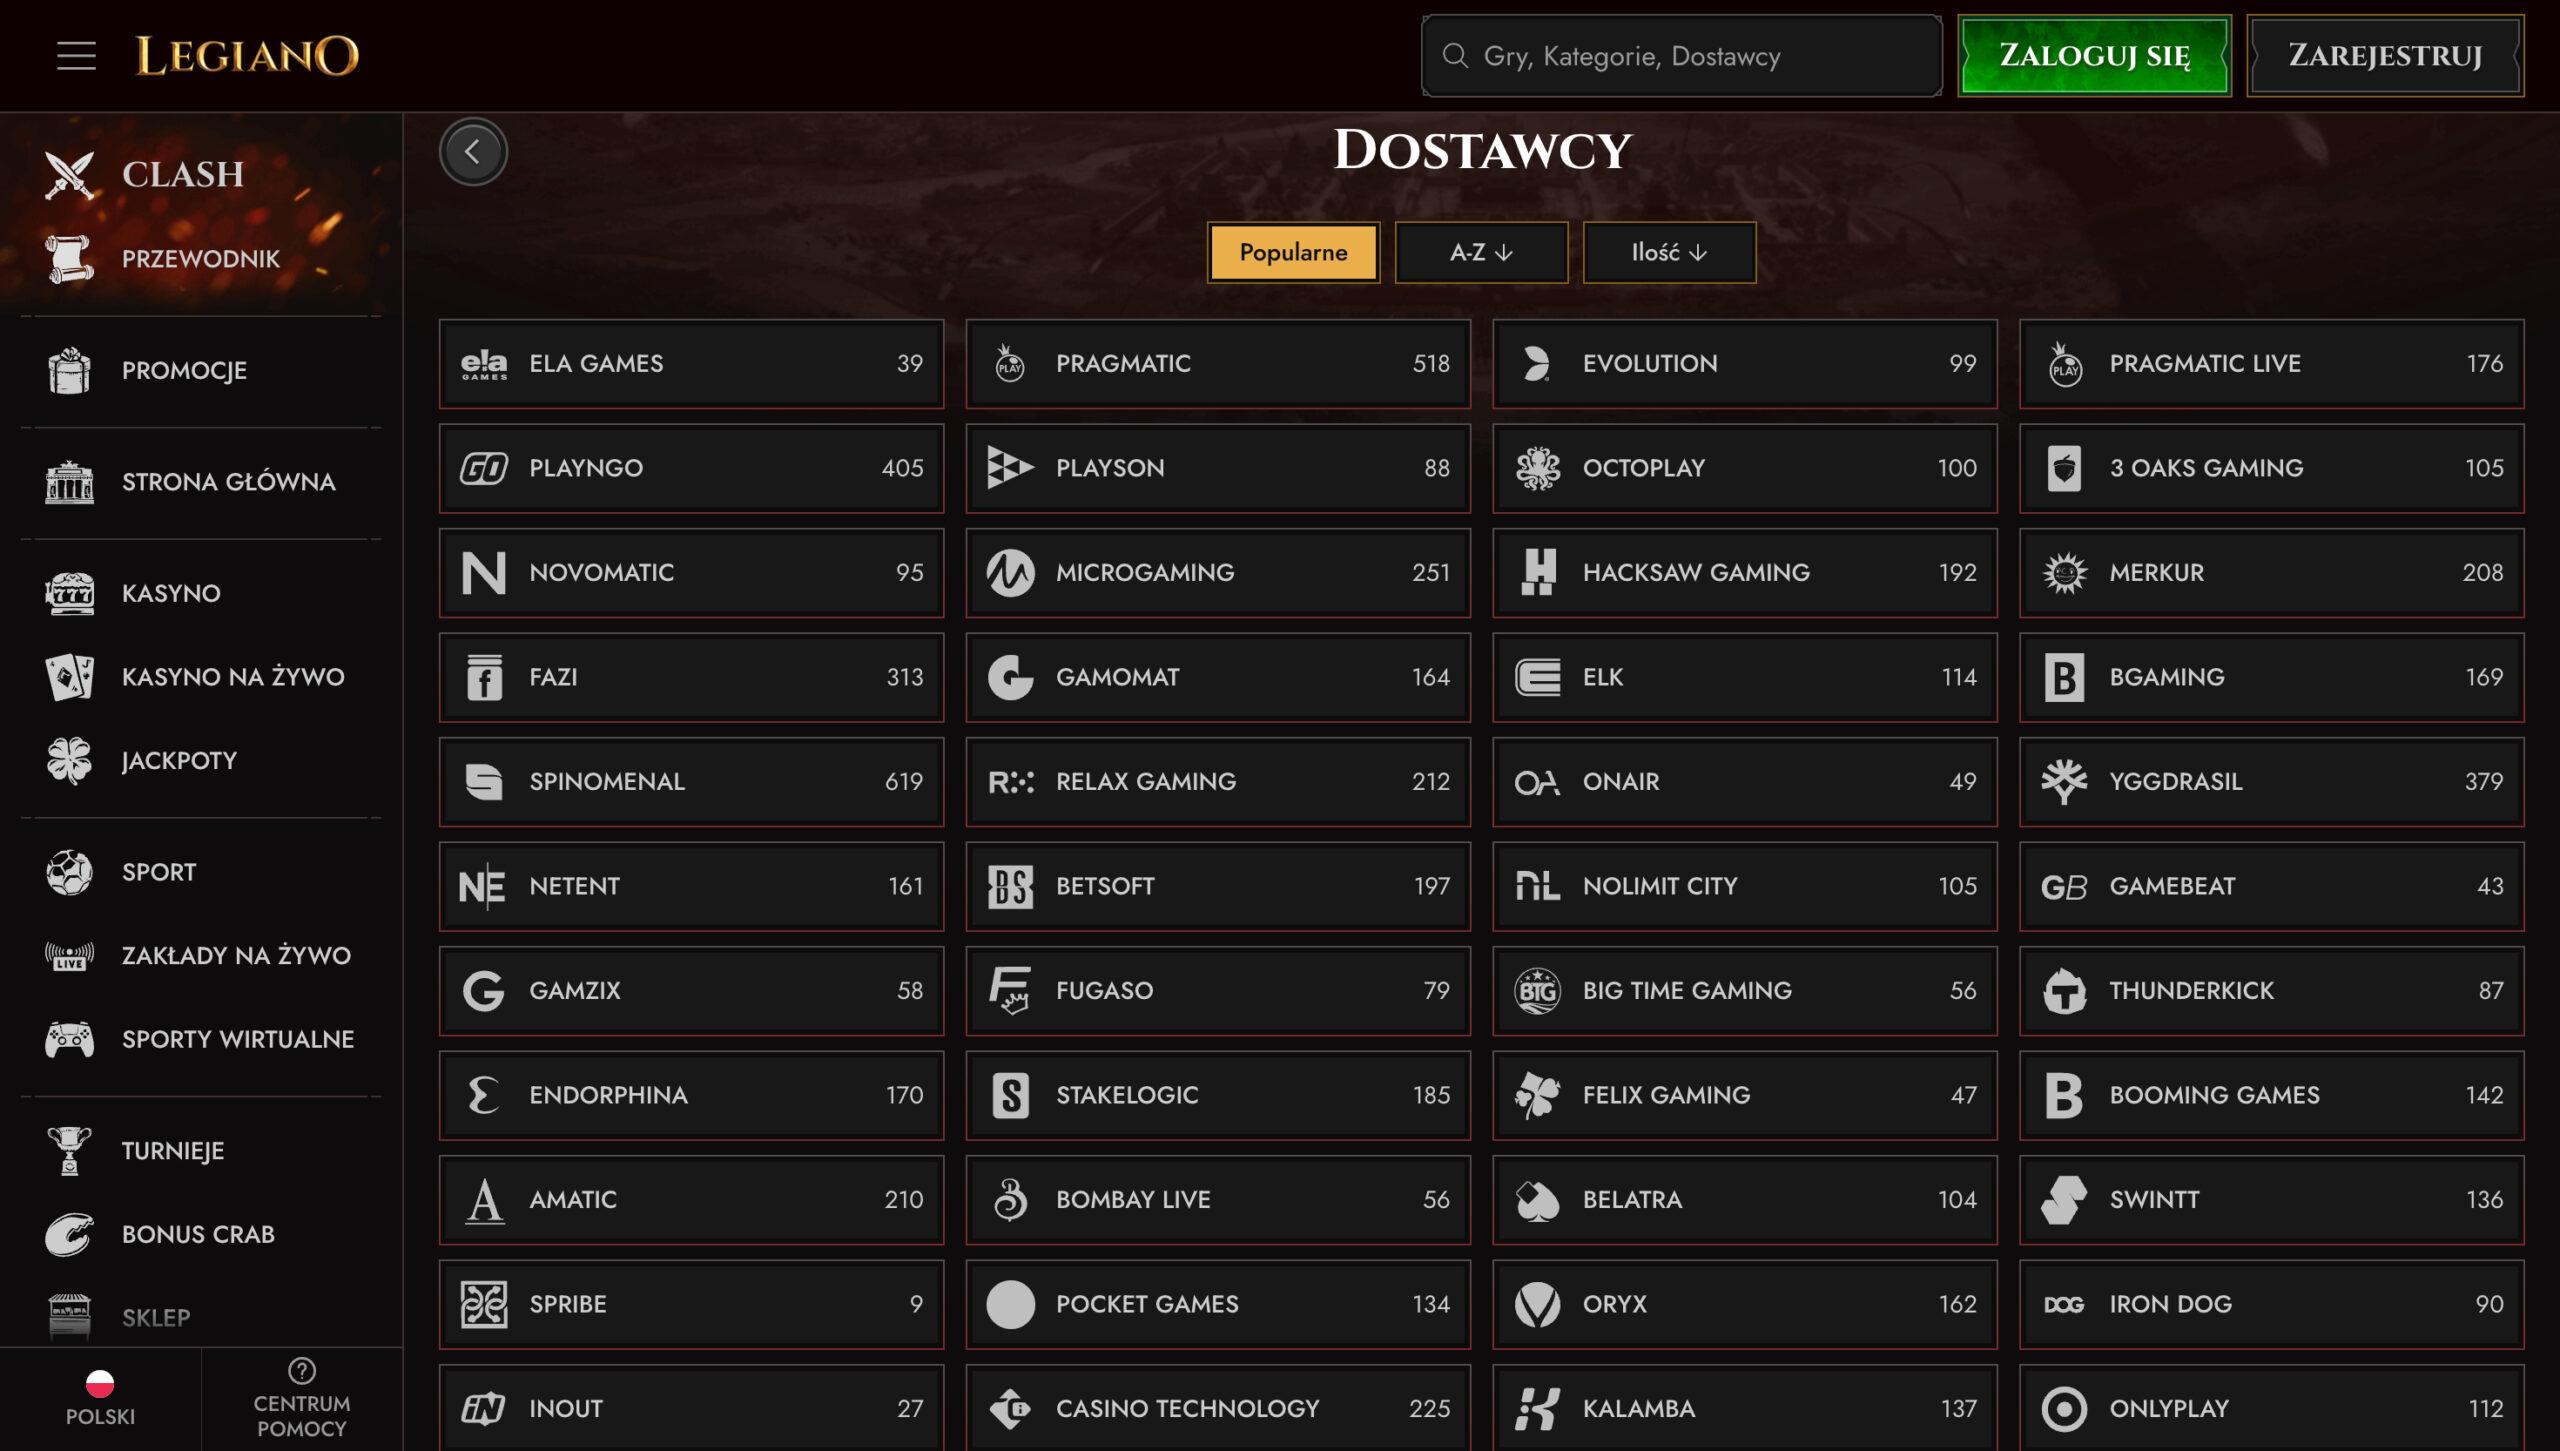The image size is (2560, 1451).
Task: Sort providers by A-Z
Action: point(1481,252)
